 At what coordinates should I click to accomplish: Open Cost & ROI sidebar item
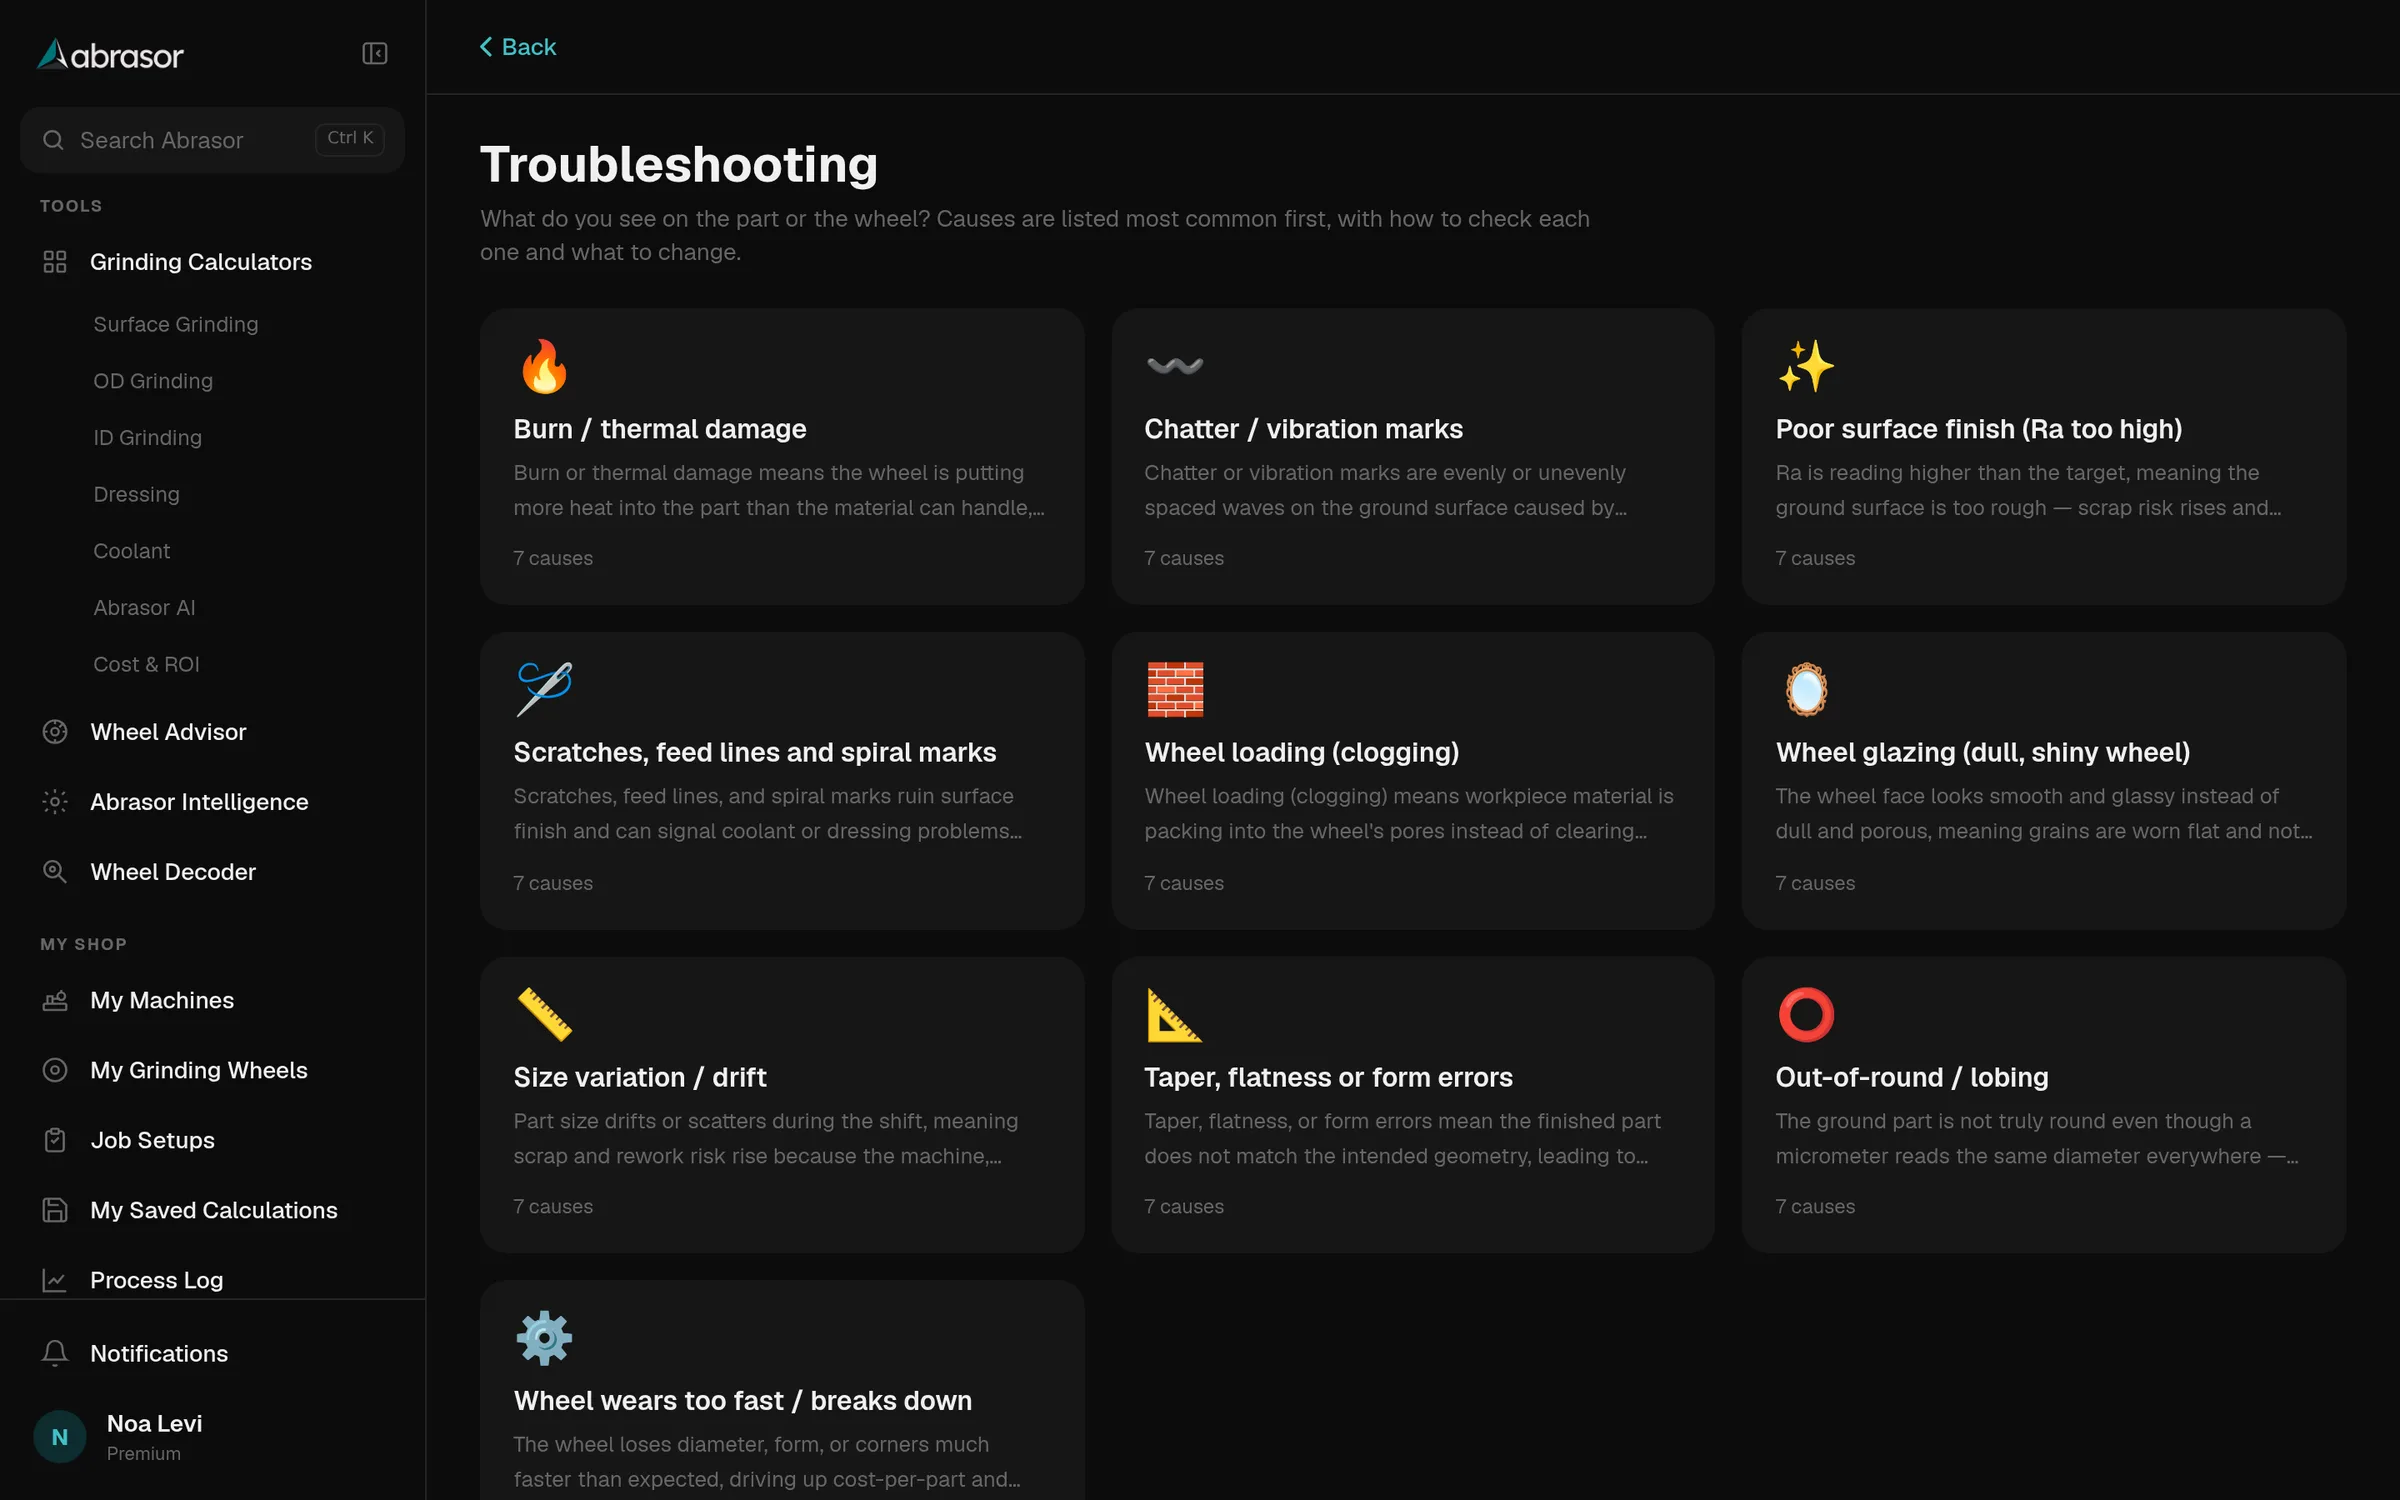(147, 664)
